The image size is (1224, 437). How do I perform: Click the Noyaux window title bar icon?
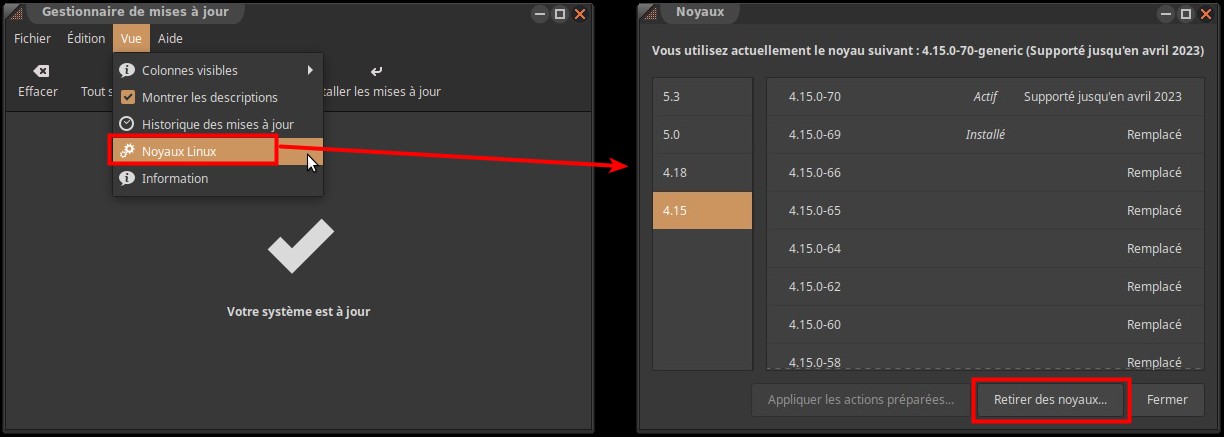pos(647,13)
